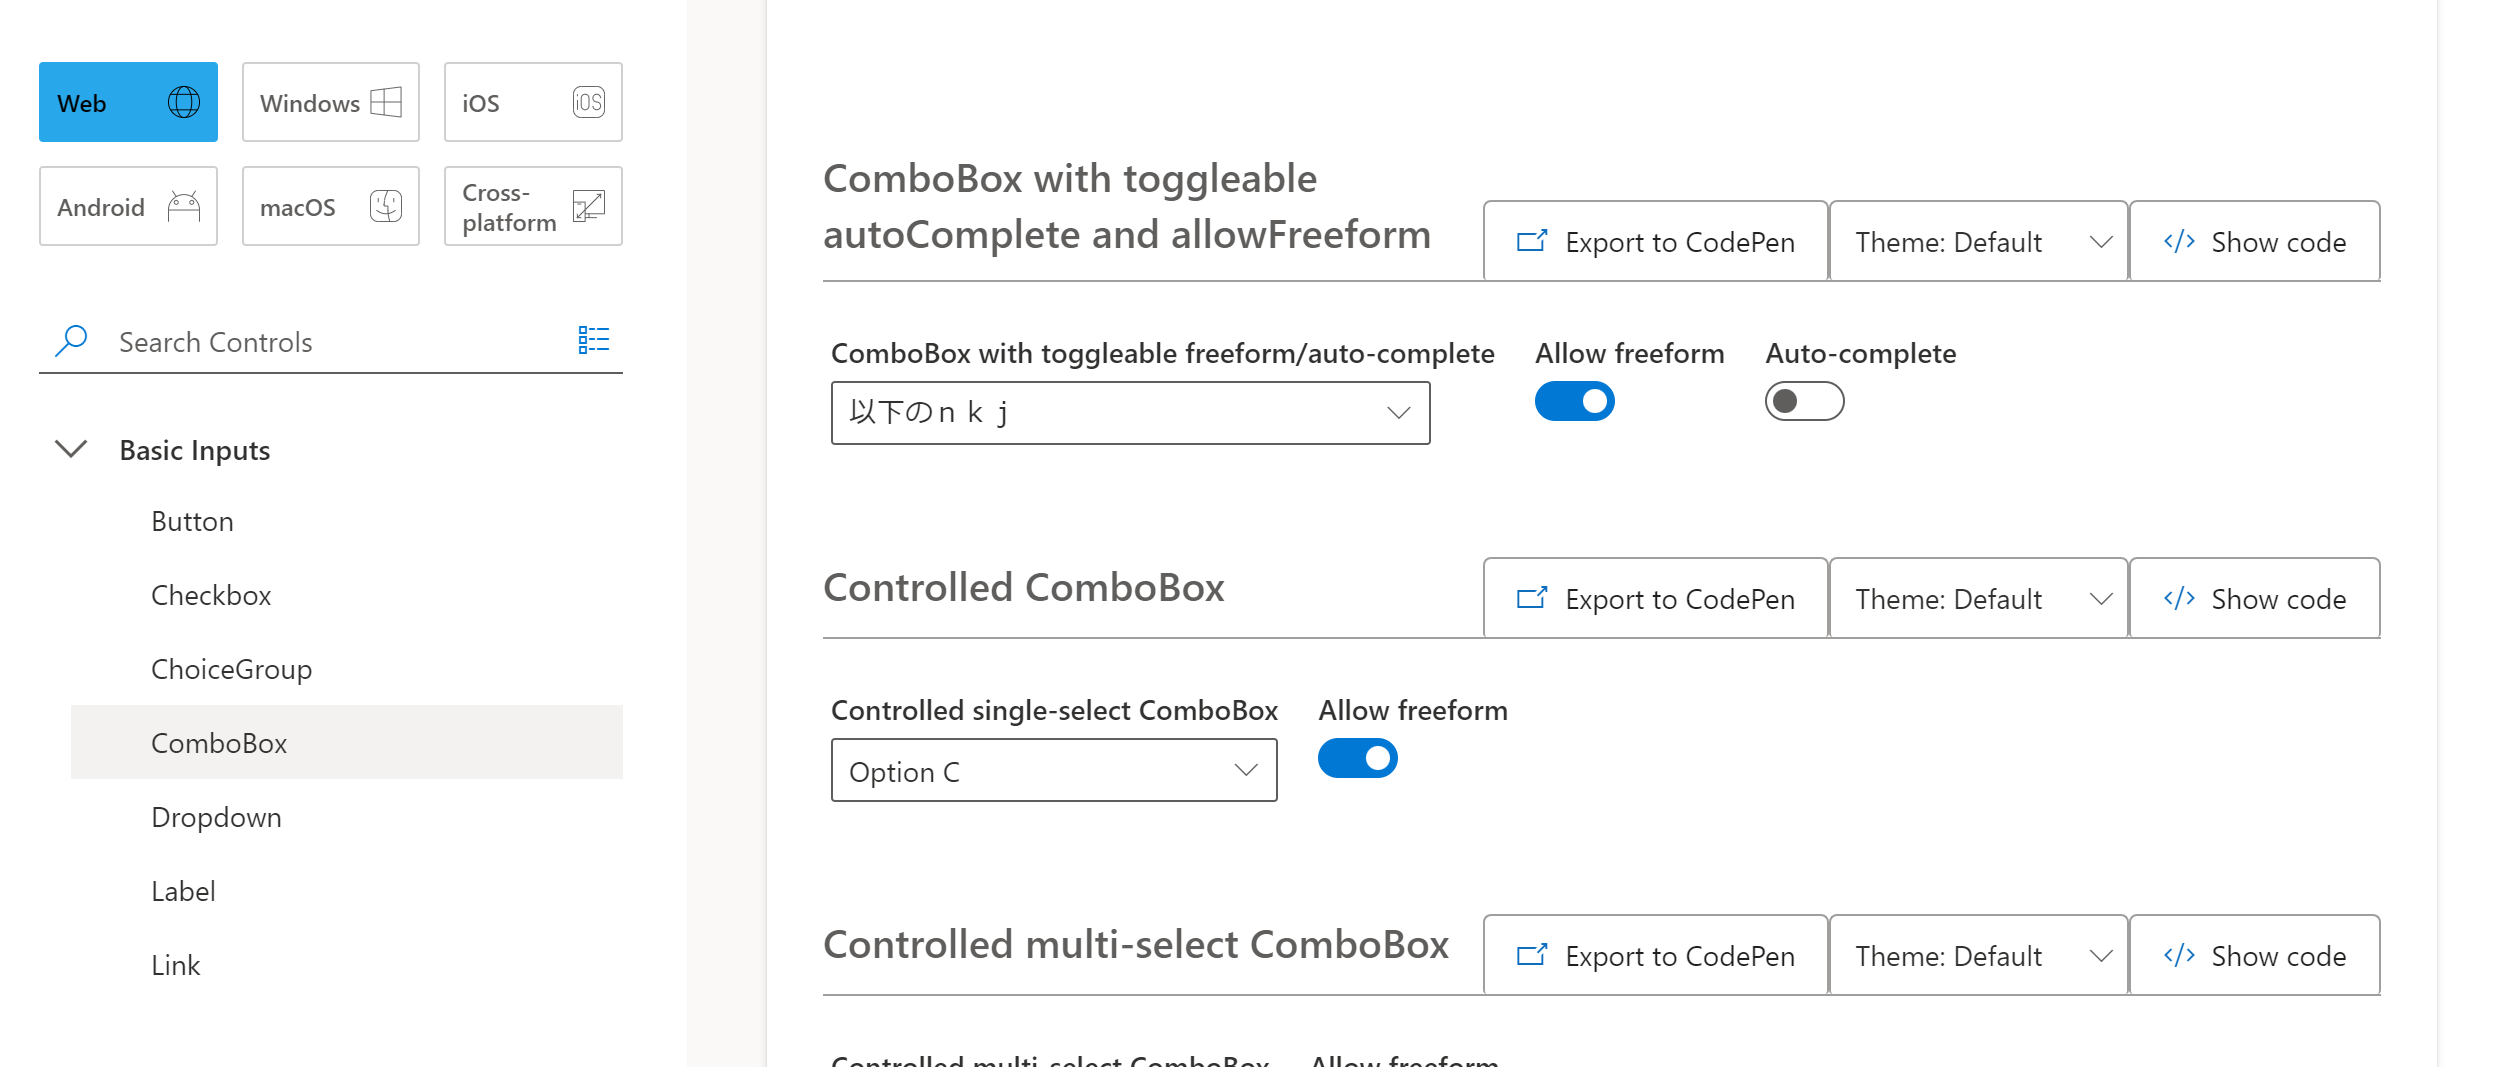Turn off Allow freeform on Controlled ComboBox

(1356, 758)
